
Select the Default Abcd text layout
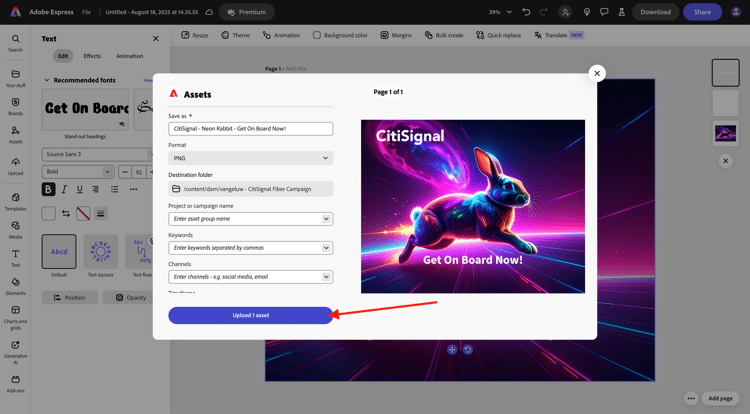point(59,251)
